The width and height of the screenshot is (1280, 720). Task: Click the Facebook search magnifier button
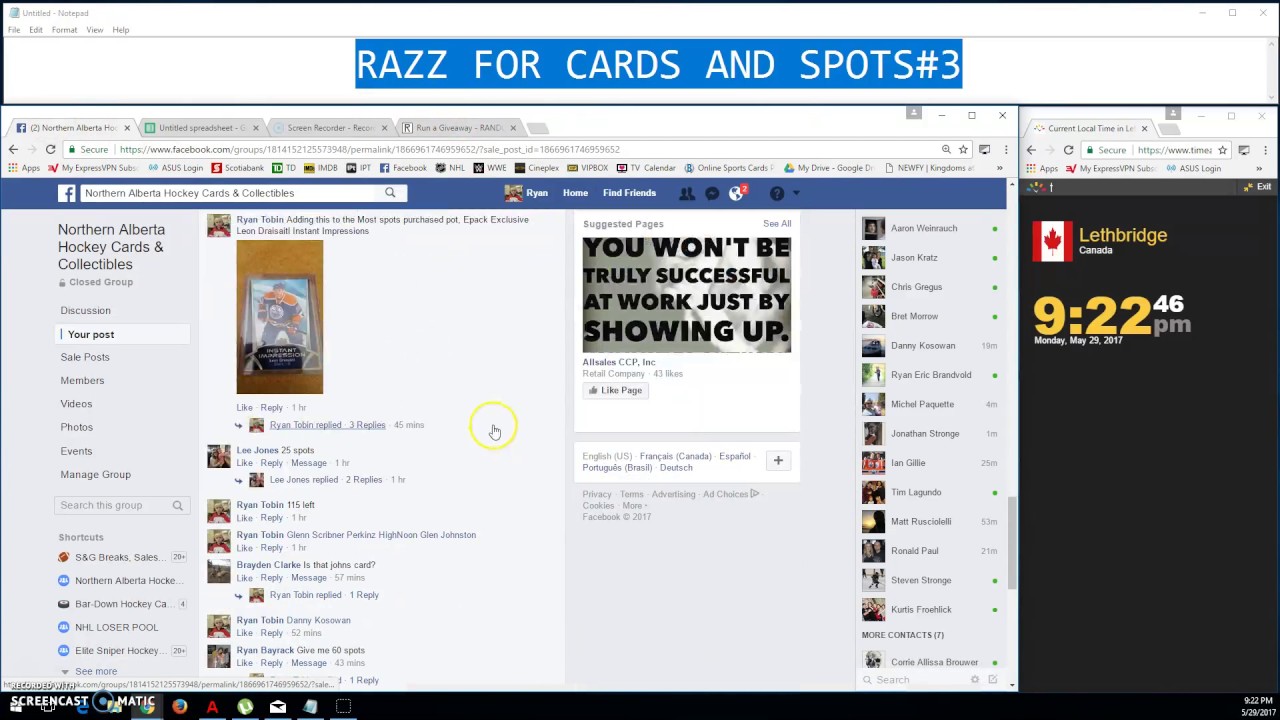(x=390, y=193)
